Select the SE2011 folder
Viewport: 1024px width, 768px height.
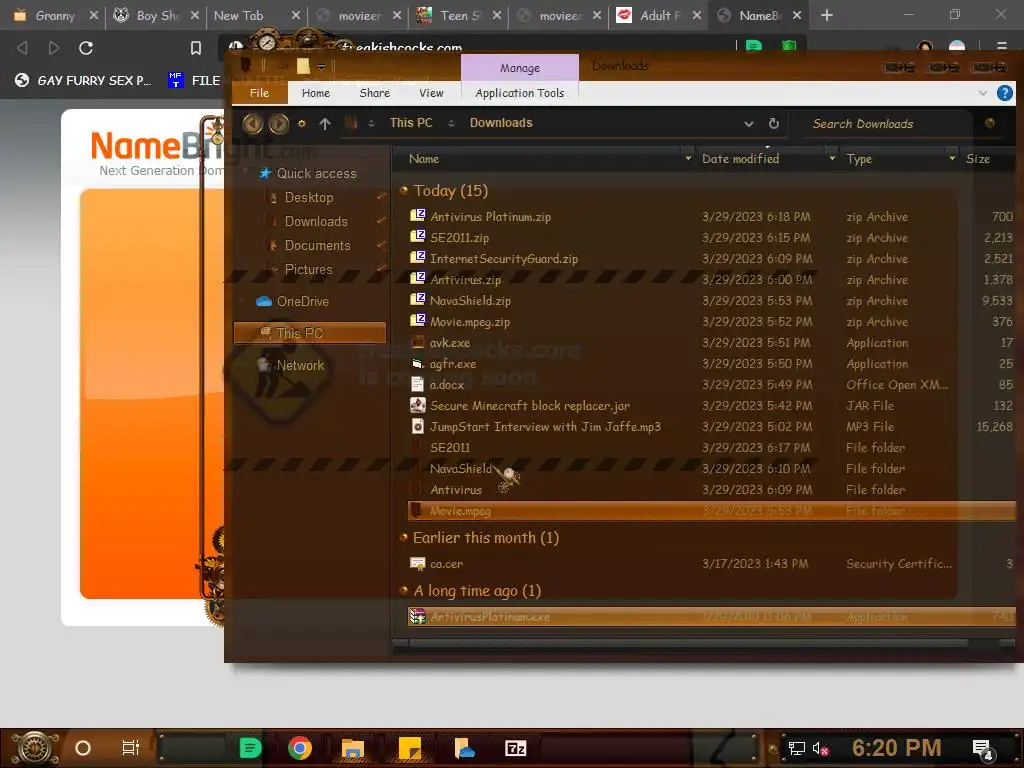(x=449, y=447)
